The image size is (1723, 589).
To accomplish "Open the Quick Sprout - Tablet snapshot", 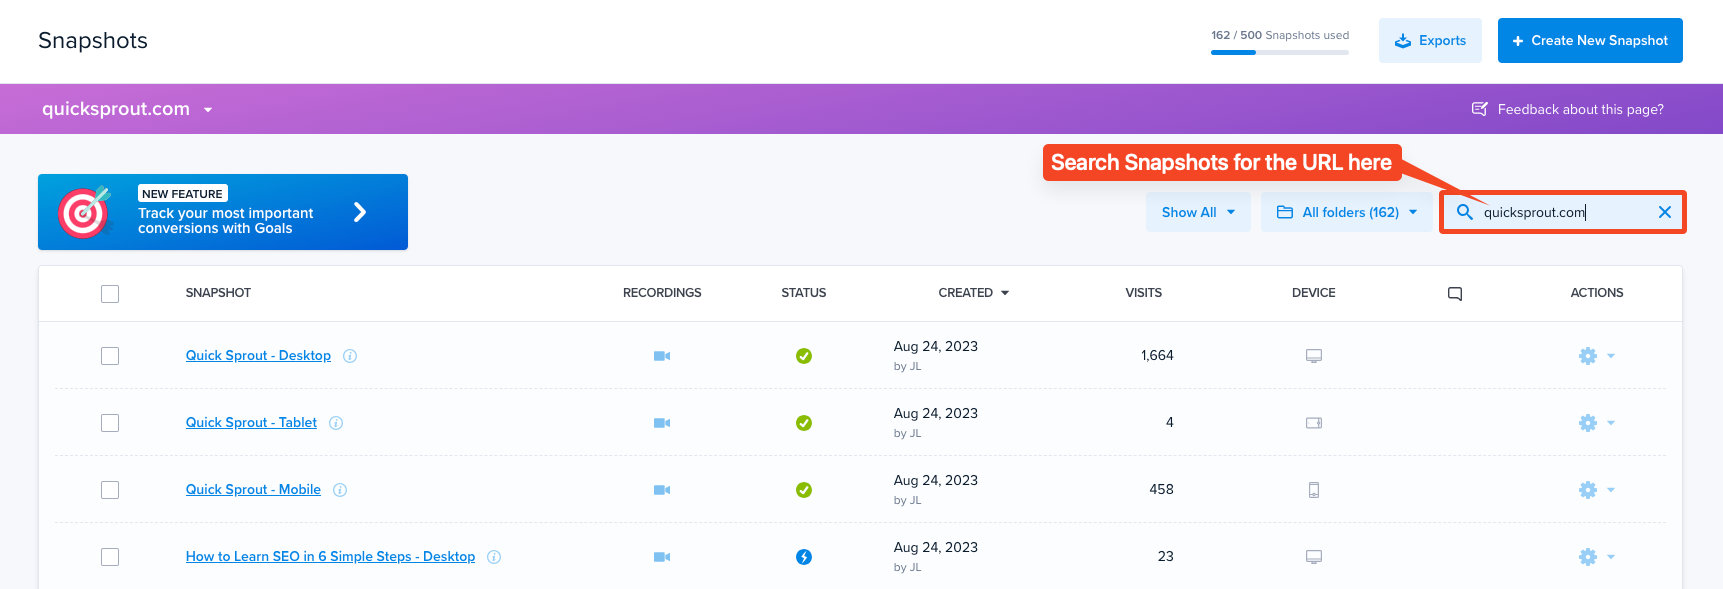I will pos(251,423).
